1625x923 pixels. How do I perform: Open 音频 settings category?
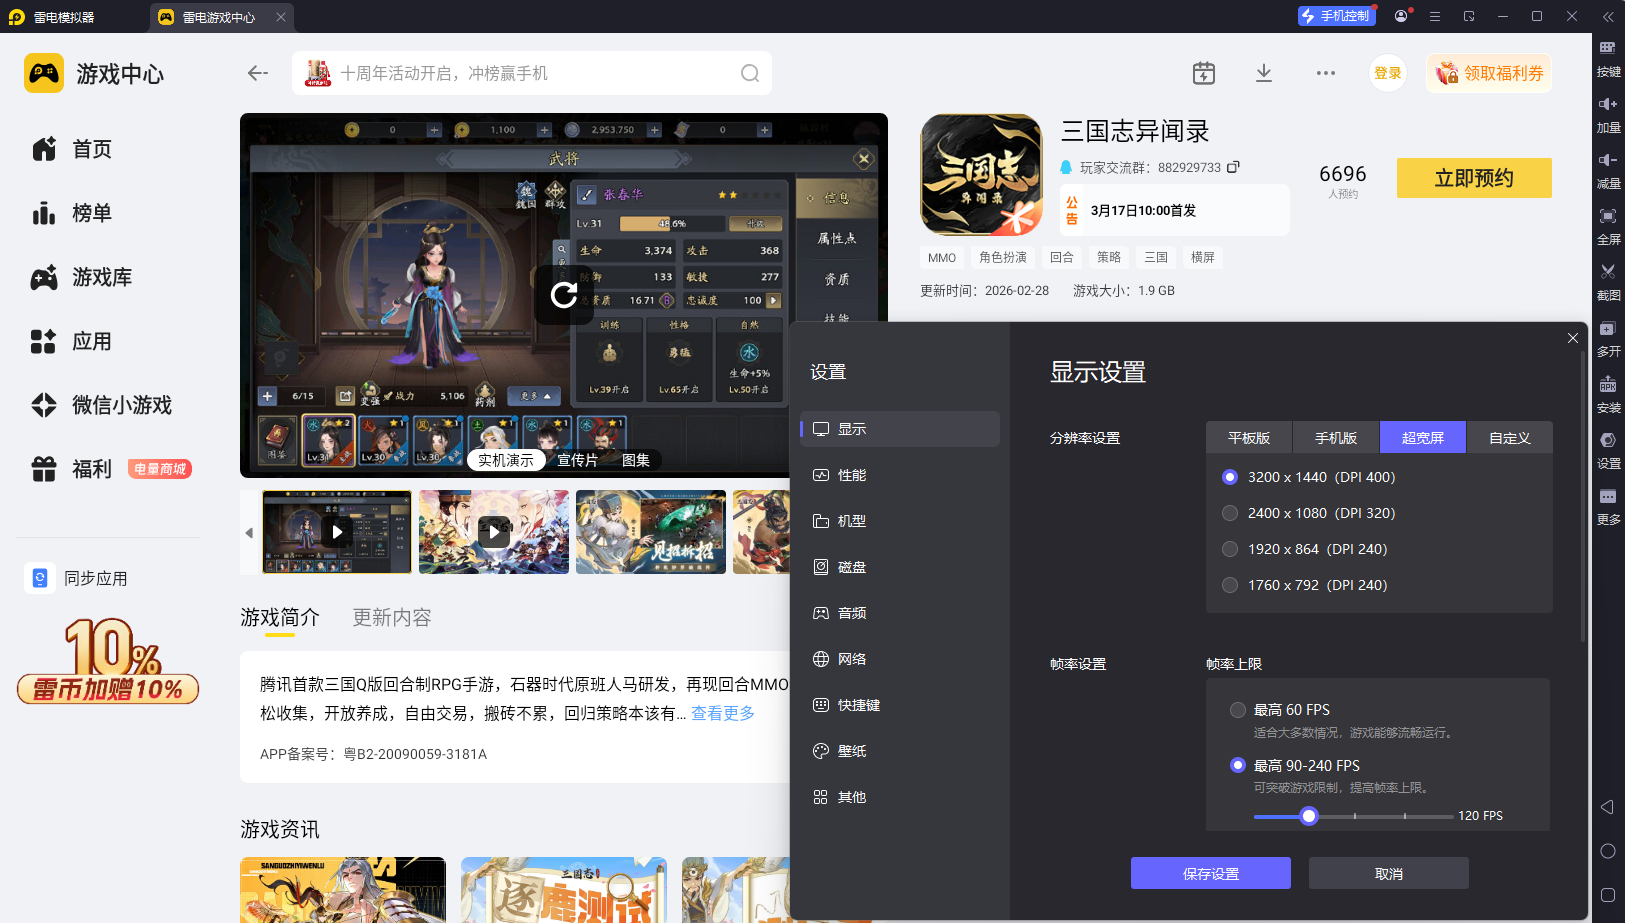click(900, 613)
